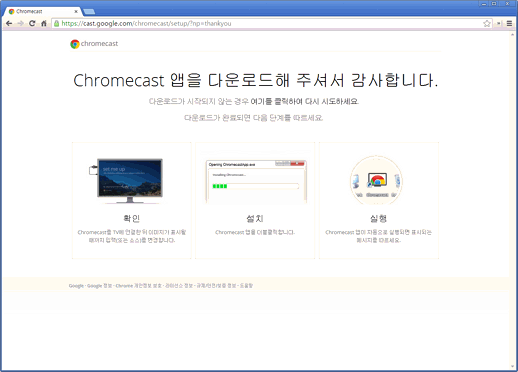This screenshot has height=372, width=518.
Task: Close the Chrome window
Action: click(x=508, y=4)
